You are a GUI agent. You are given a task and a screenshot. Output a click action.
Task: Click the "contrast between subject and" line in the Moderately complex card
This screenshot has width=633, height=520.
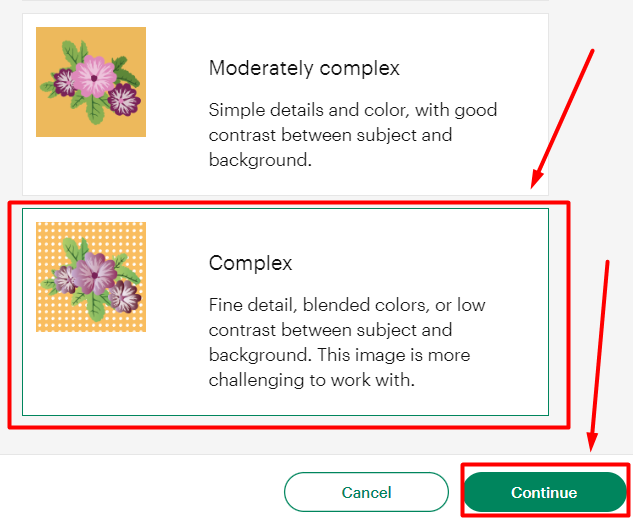(330, 135)
